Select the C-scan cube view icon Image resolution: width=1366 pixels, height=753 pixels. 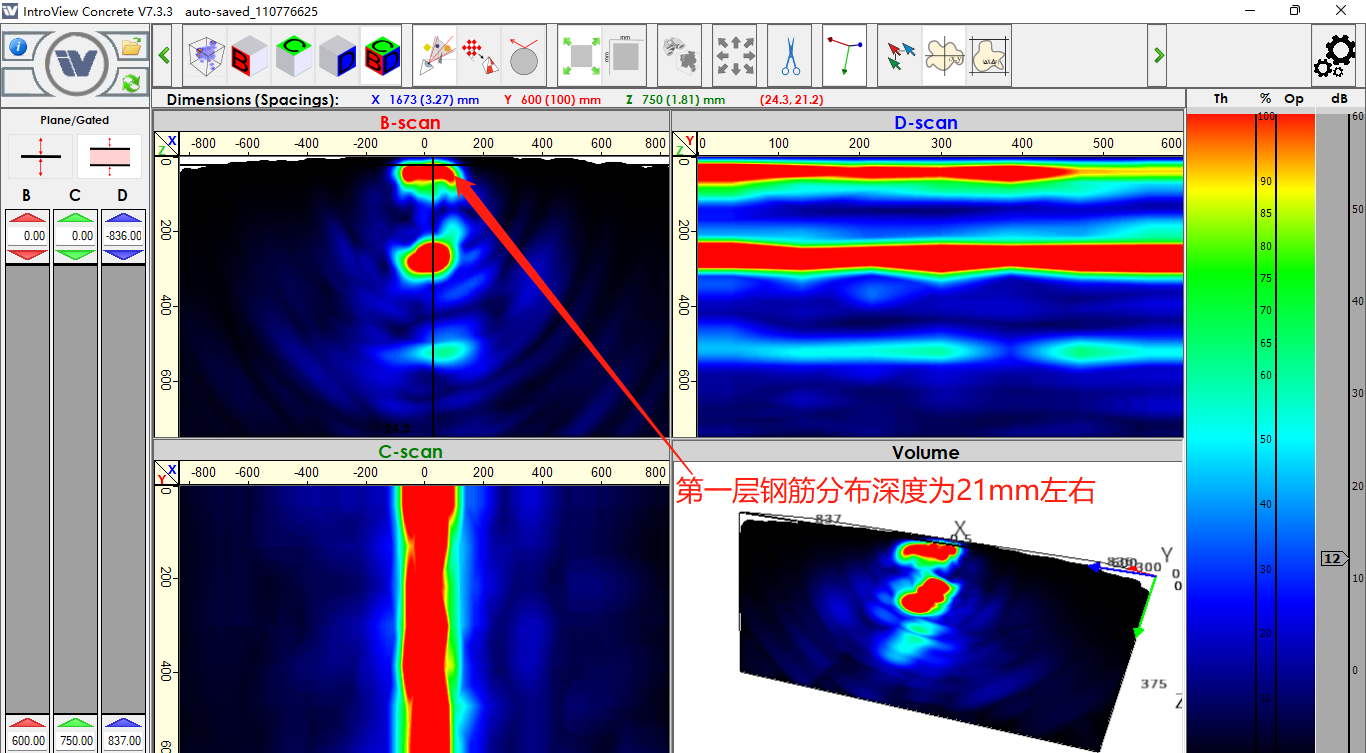(x=294, y=55)
